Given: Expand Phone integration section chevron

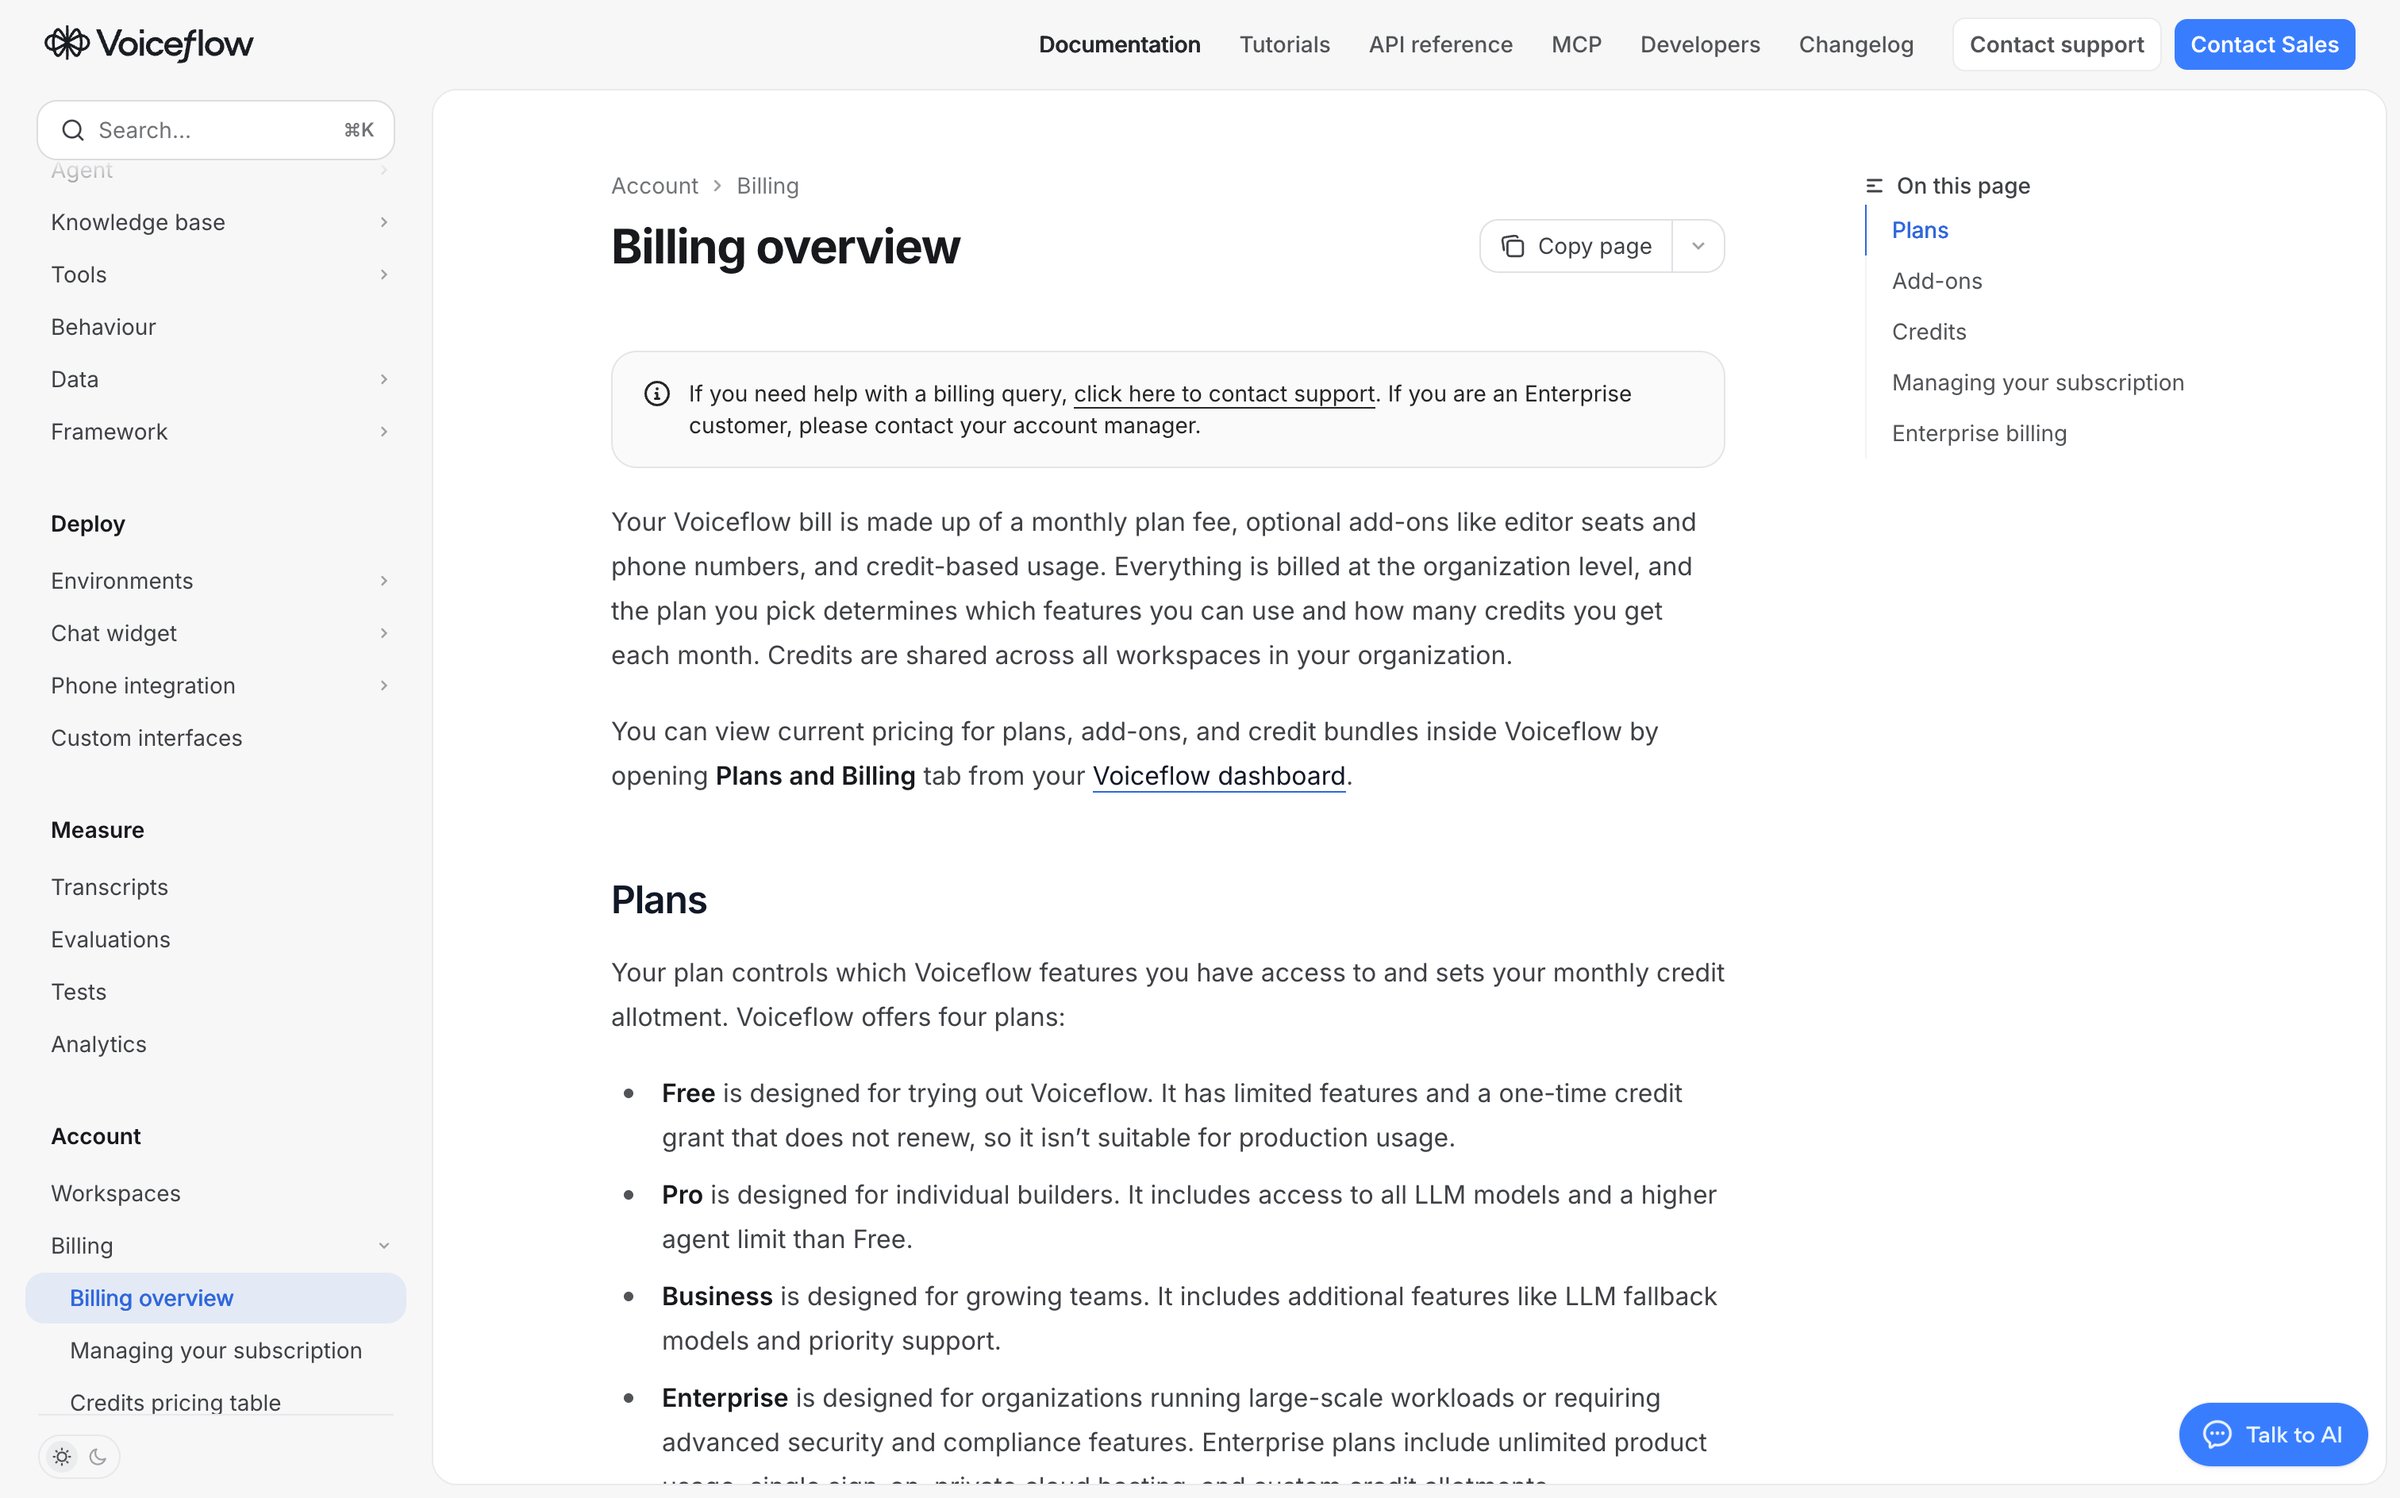Looking at the screenshot, I should click(x=384, y=685).
